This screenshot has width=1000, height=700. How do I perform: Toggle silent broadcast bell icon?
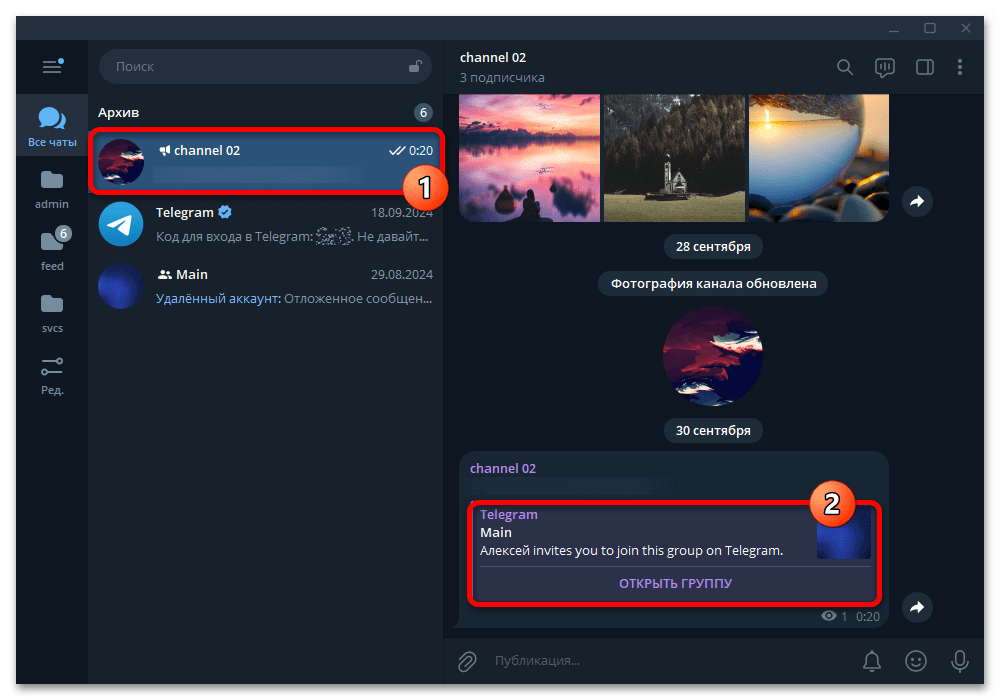[x=872, y=661]
